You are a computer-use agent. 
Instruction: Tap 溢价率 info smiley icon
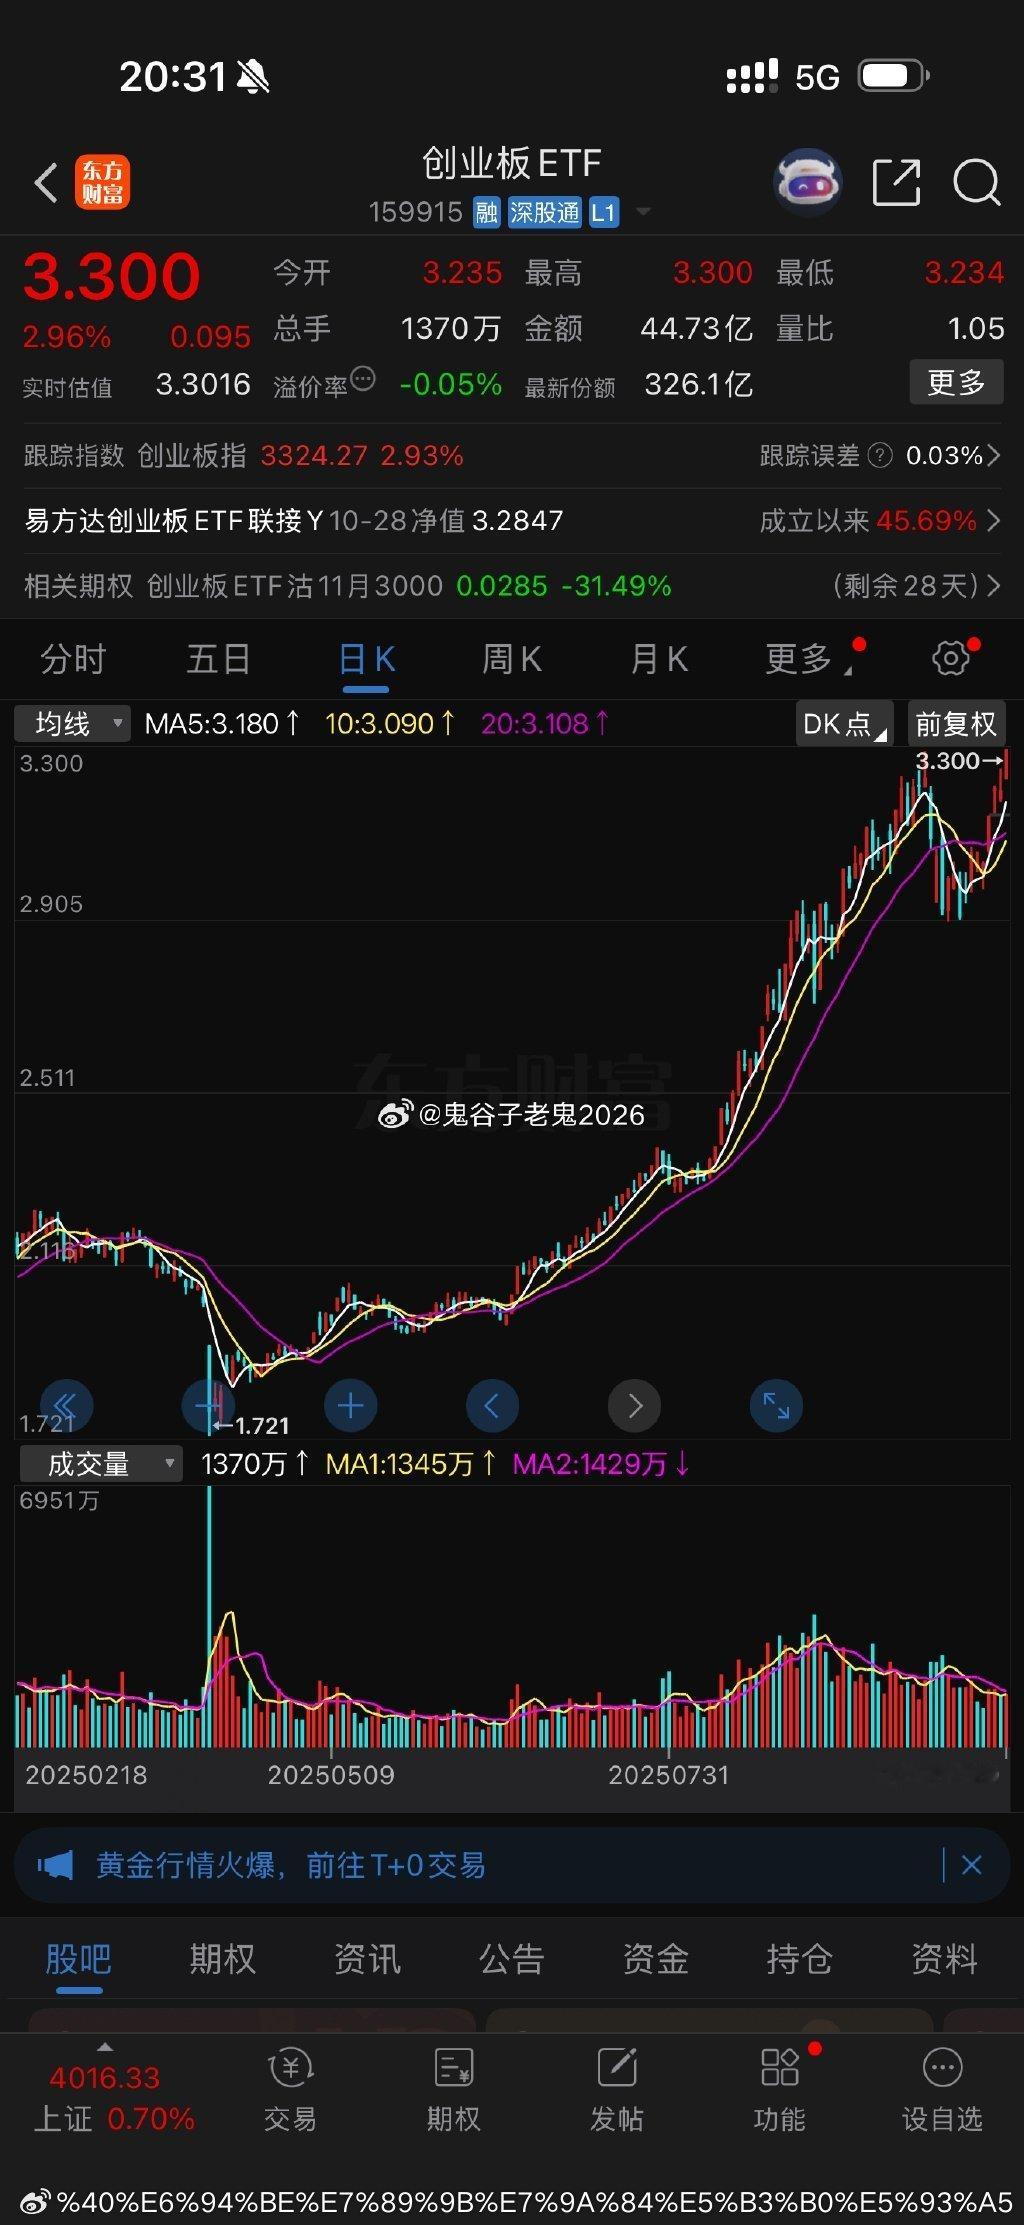point(363,379)
